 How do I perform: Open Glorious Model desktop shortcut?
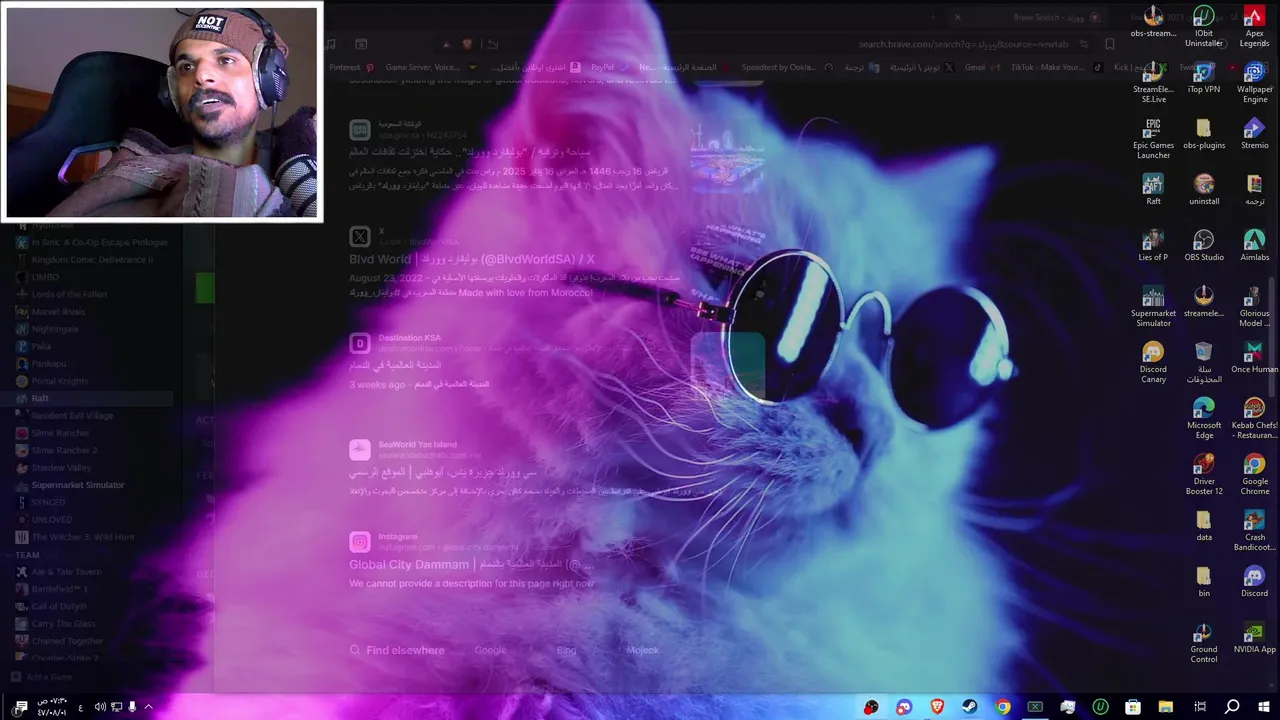coord(1254,307)
